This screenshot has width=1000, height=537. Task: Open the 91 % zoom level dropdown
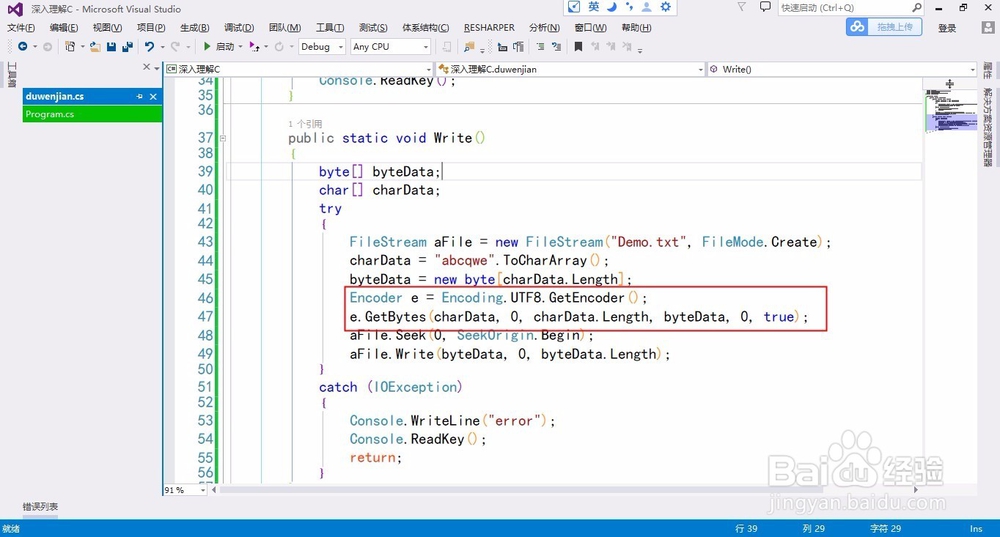[x=186, y=490]
